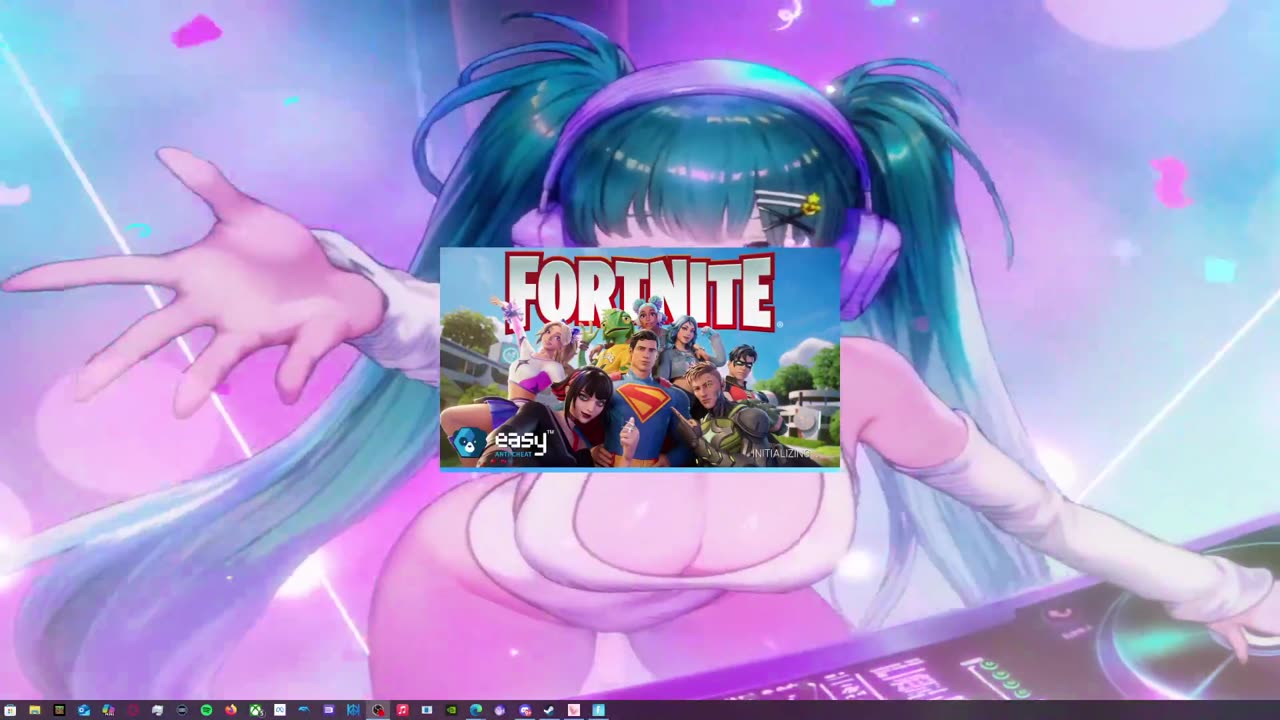Click the Fortnite splash screen artwork
Viewport: 1280px width, 720px height.
[640, 358]
